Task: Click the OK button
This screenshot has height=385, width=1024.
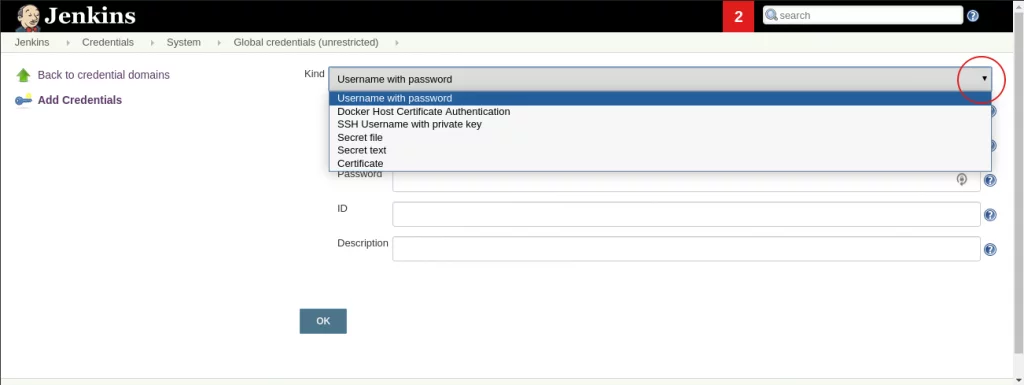Action: [323, 321]
